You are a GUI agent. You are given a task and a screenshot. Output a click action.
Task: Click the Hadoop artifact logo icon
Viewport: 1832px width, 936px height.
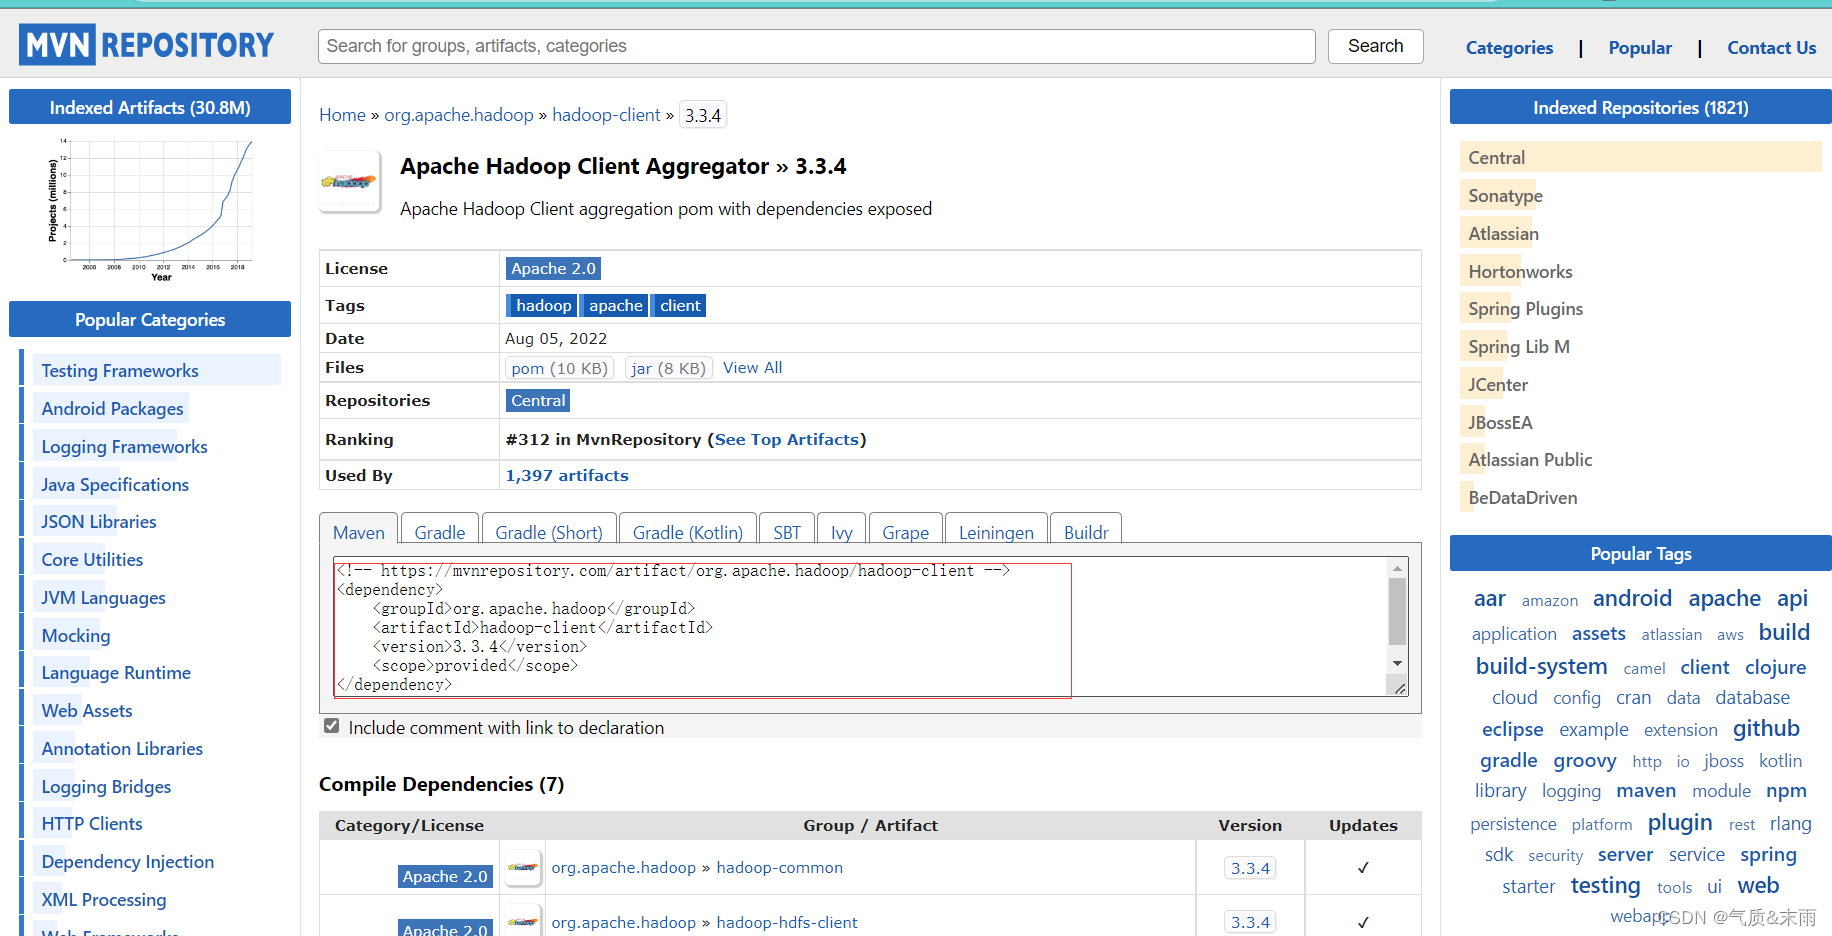tap(349, 181)
